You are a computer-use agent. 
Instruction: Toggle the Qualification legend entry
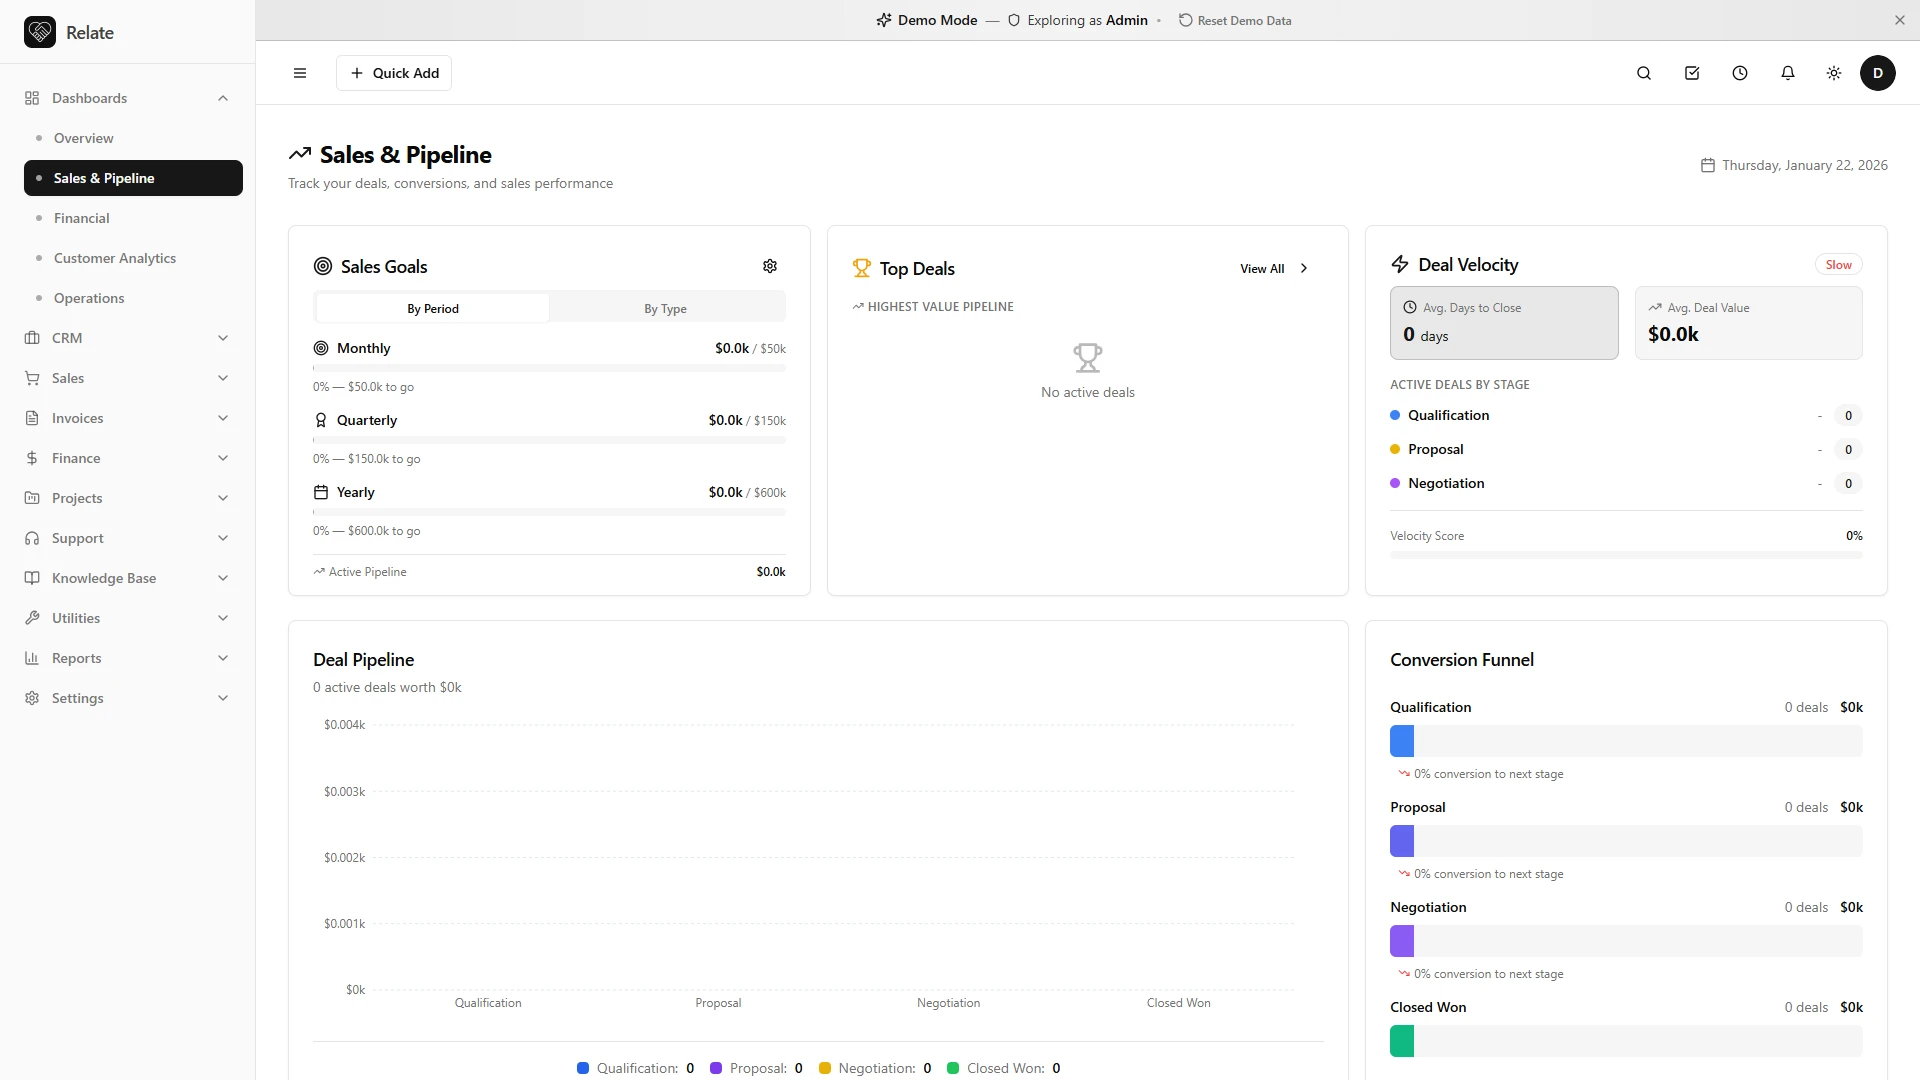tap(635, 1068)
